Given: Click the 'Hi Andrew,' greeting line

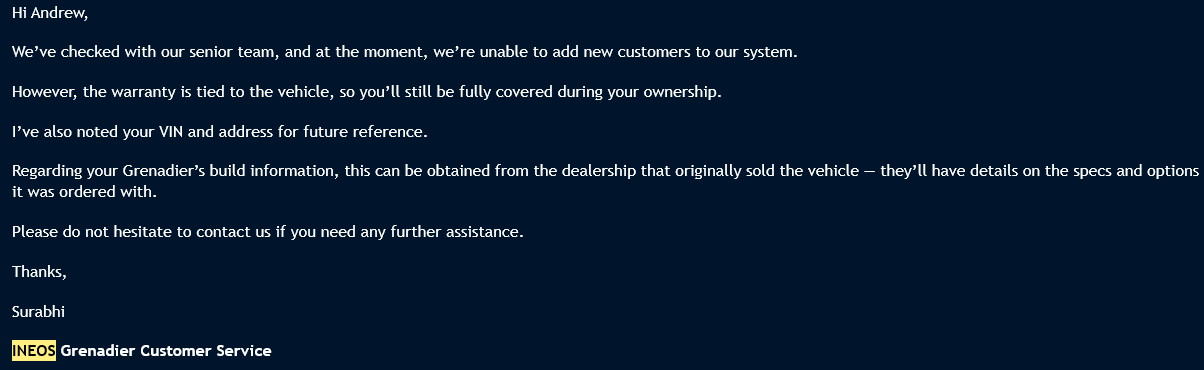Looking at the screenshot, I should coord(49,14).
